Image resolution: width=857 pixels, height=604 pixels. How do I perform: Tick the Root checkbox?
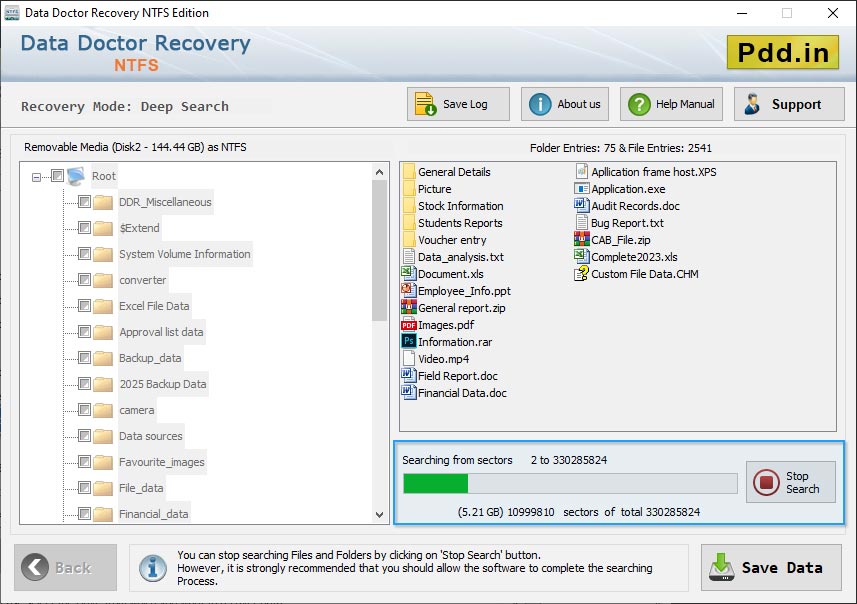(57, 175)
